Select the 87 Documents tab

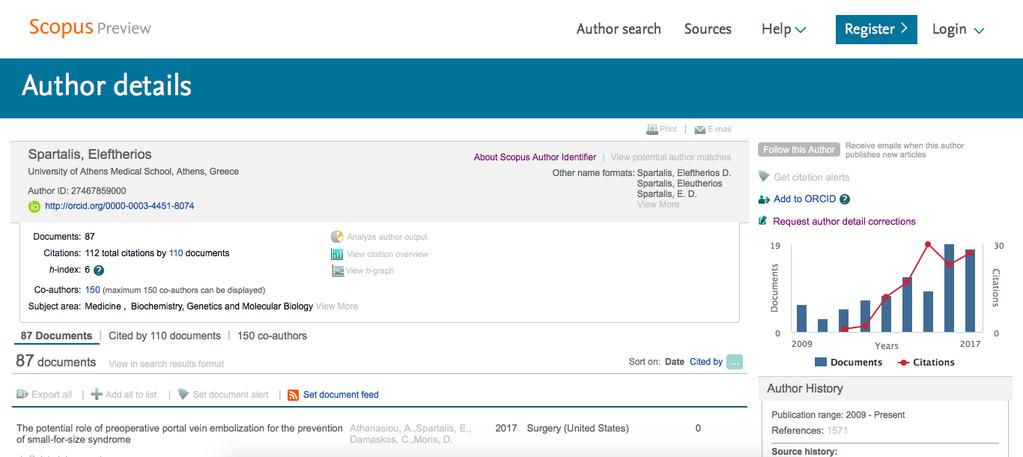pyautogui.click(x=56, y=336)
